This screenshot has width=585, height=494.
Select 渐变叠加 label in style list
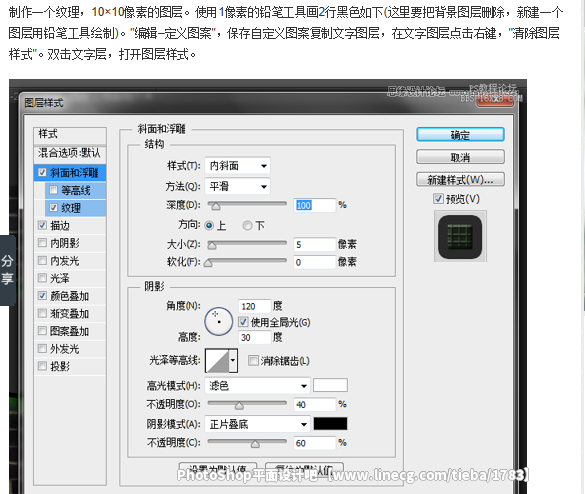point(69,313)
